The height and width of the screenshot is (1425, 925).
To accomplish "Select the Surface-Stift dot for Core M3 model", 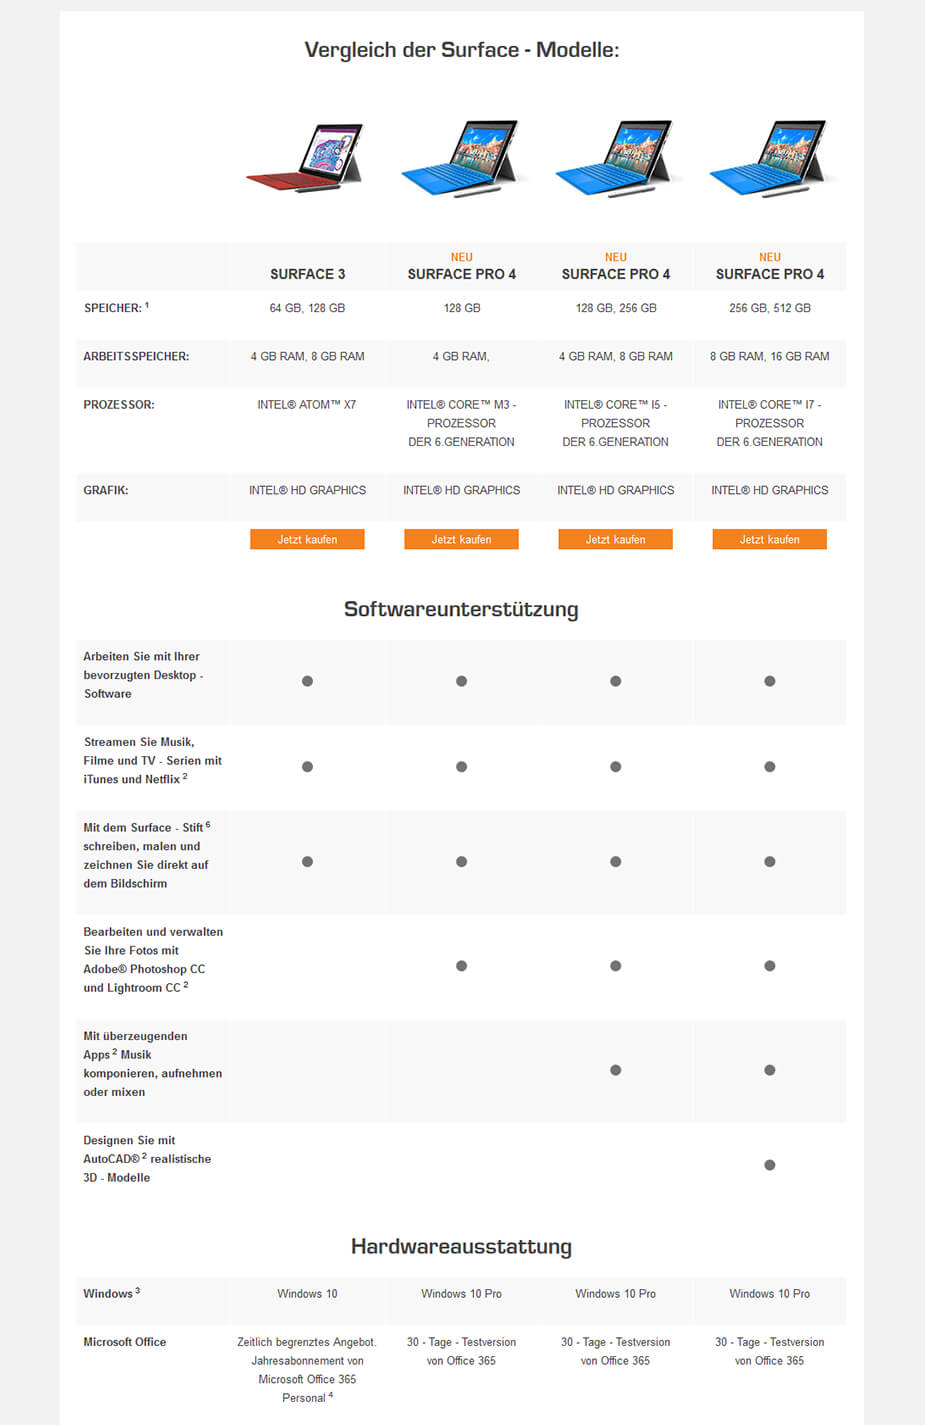I will (461, 859).
